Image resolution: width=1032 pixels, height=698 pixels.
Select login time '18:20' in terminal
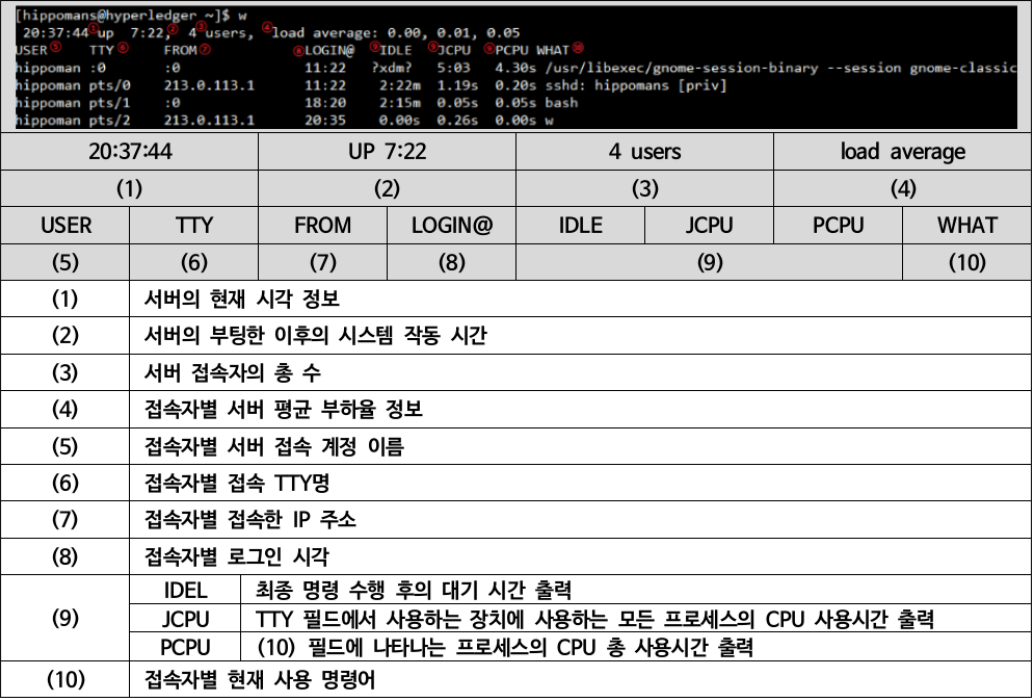coord(324,103)
